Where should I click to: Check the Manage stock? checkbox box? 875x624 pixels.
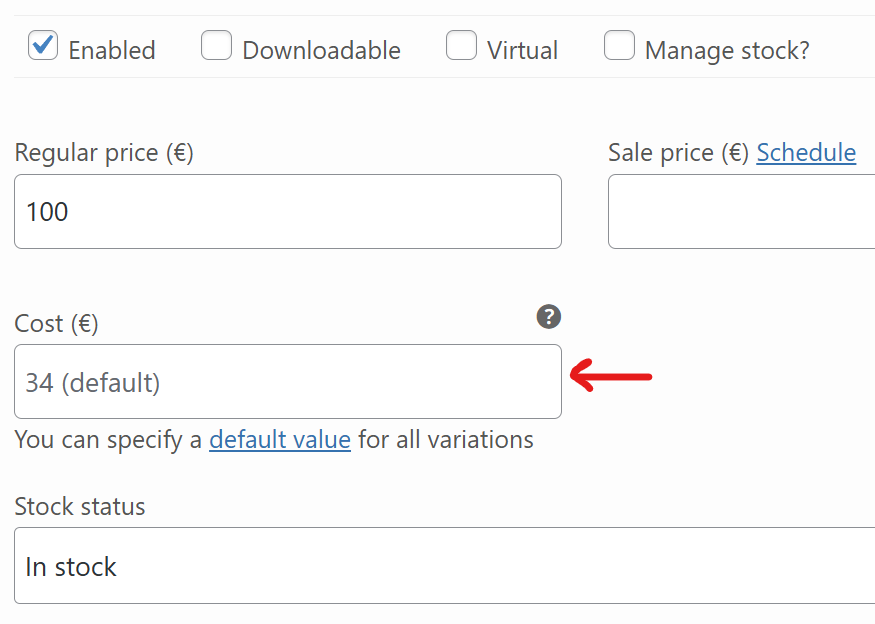pos(619,45)
